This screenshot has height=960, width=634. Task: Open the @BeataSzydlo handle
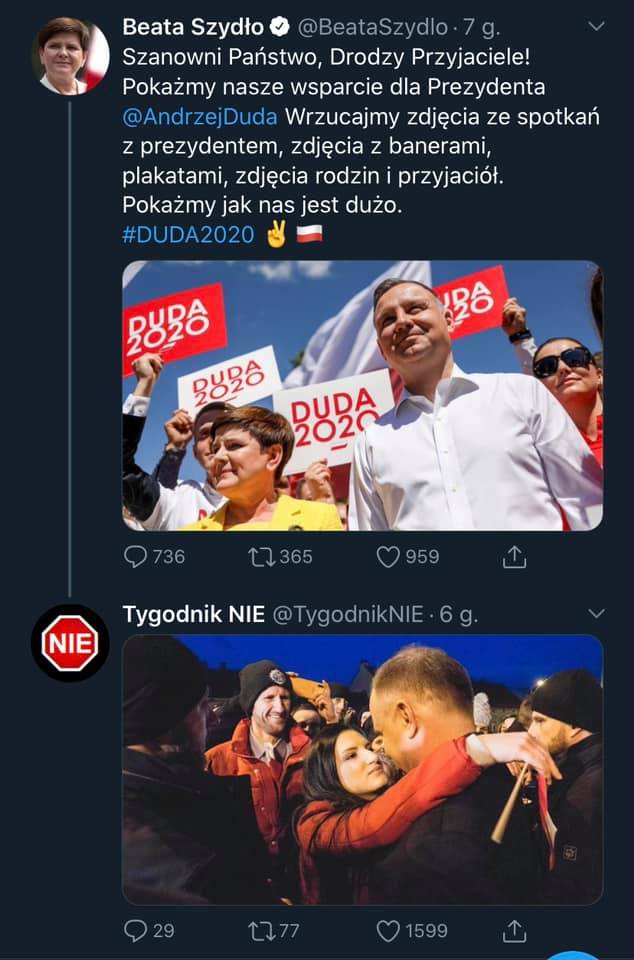tap(373, 27)
